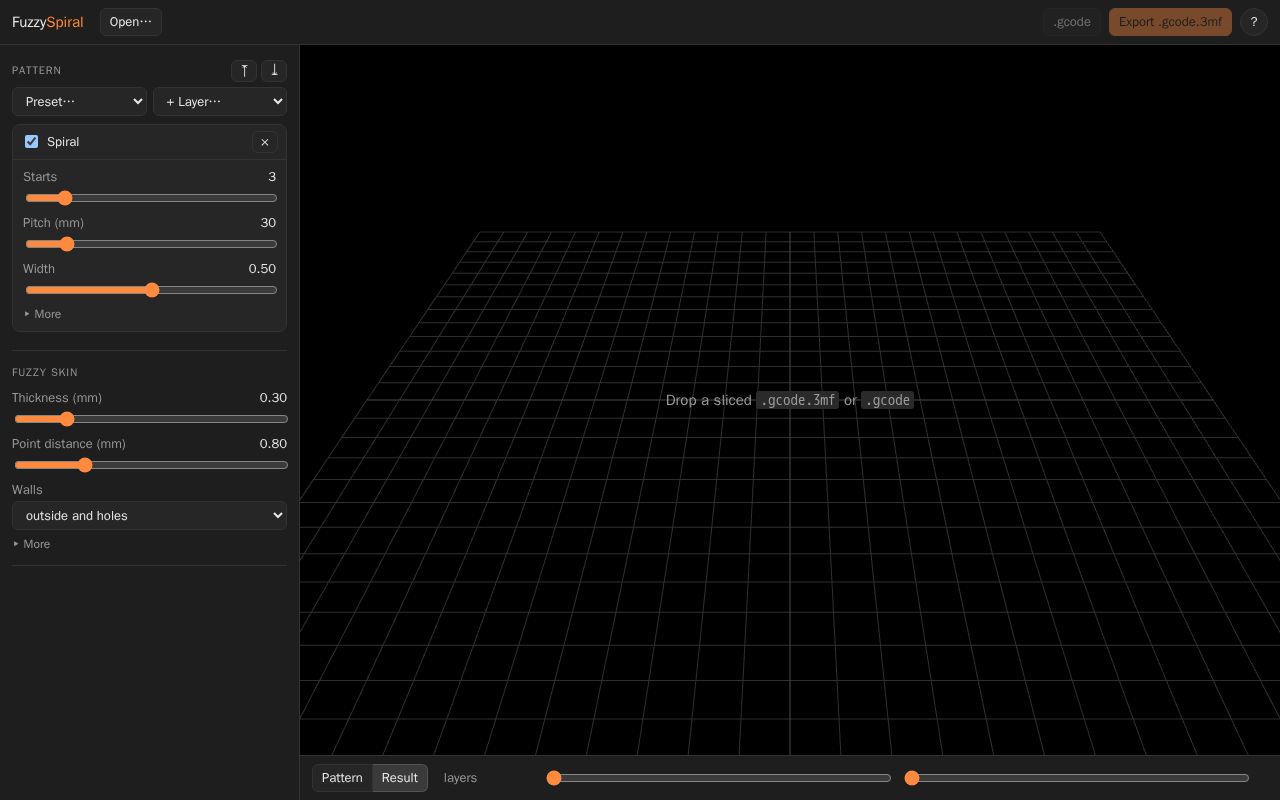Click the Pitch value 30
The width and height of the screenshot is (1280, 800).
(x=268, y=223)
